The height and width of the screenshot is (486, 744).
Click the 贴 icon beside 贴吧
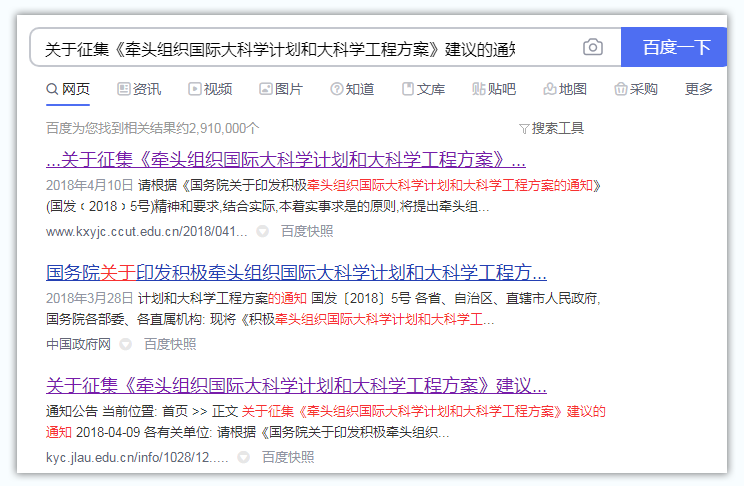pyautogui.click(x=478, y=89)
